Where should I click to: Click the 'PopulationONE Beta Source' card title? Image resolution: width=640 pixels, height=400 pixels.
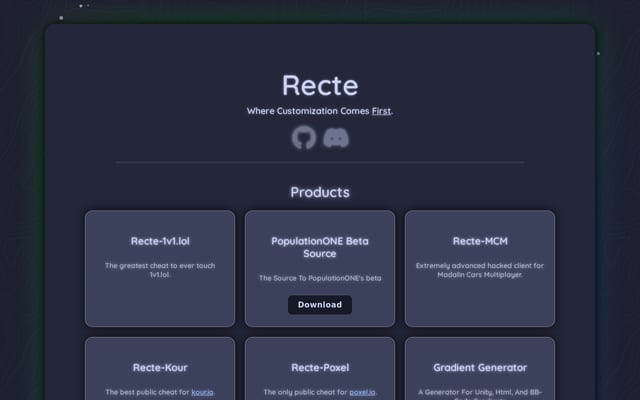coord(320,247)
